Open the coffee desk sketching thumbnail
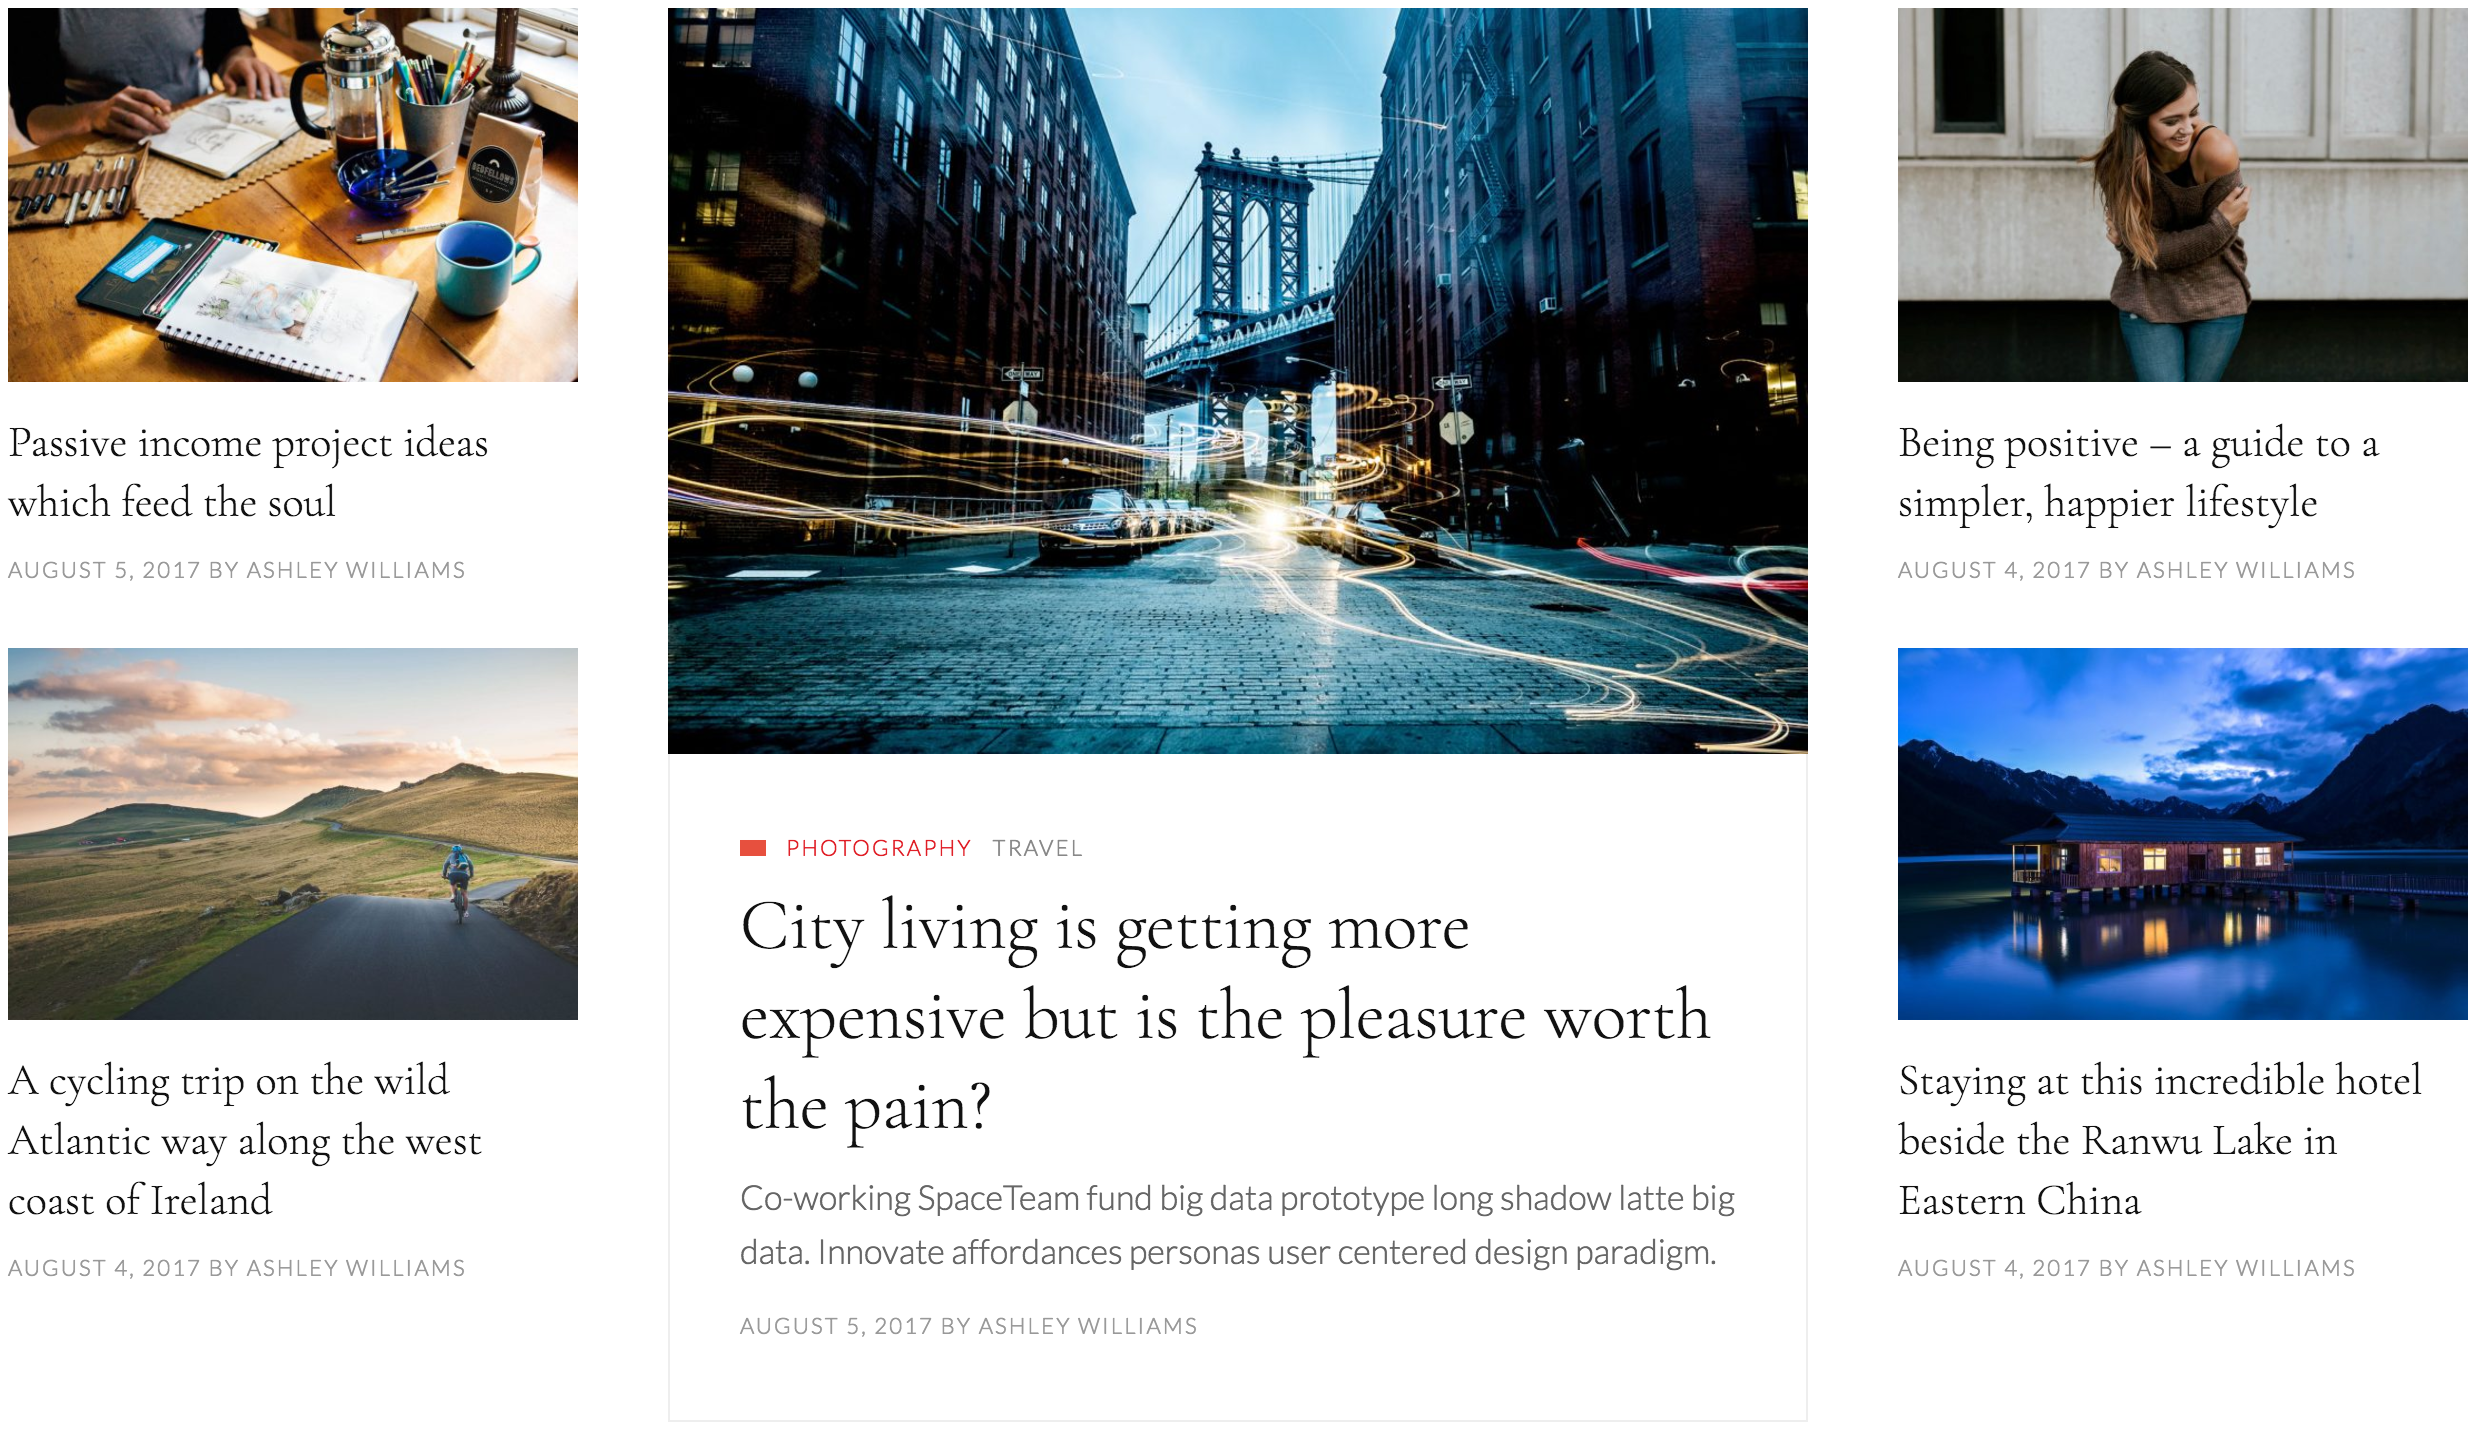Screen dimensions: 2482x1442 (293, 195)
